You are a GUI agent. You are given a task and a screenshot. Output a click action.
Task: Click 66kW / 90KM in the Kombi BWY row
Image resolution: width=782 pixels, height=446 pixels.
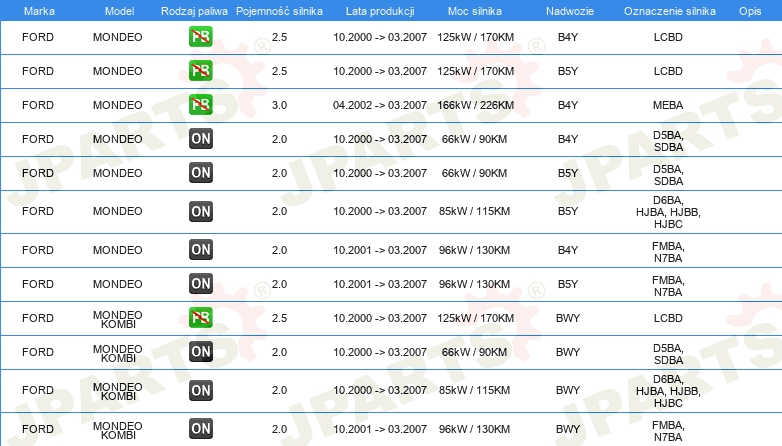click(x=474, y=352)
